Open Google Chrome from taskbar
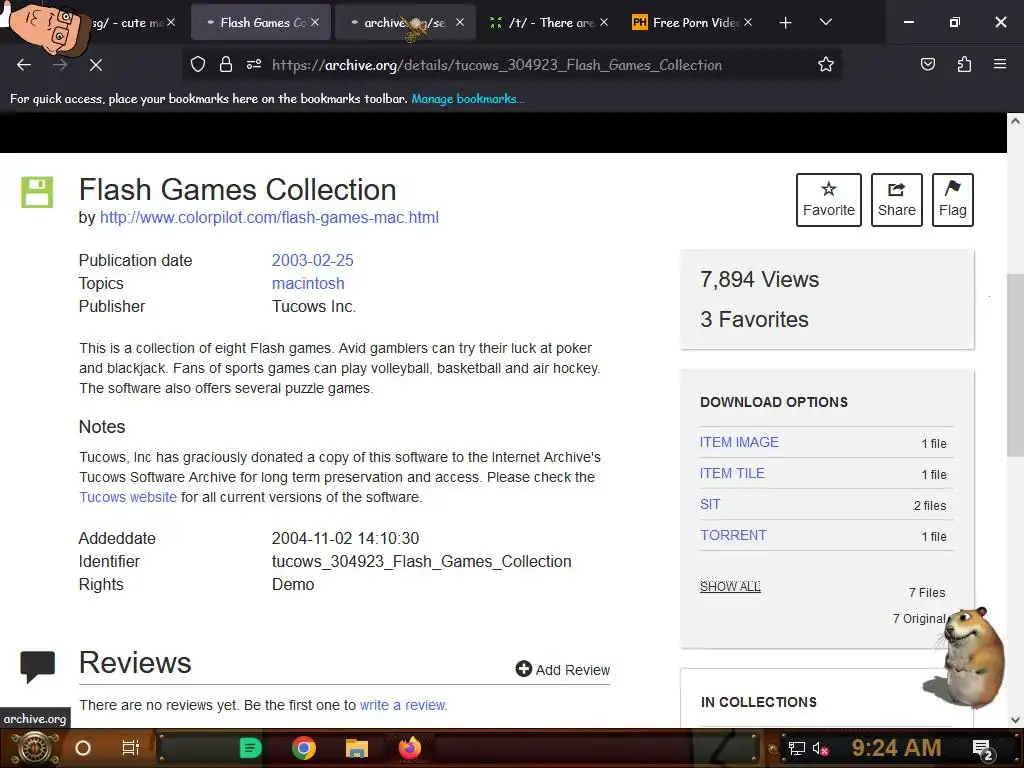 [x=304, y=748]
